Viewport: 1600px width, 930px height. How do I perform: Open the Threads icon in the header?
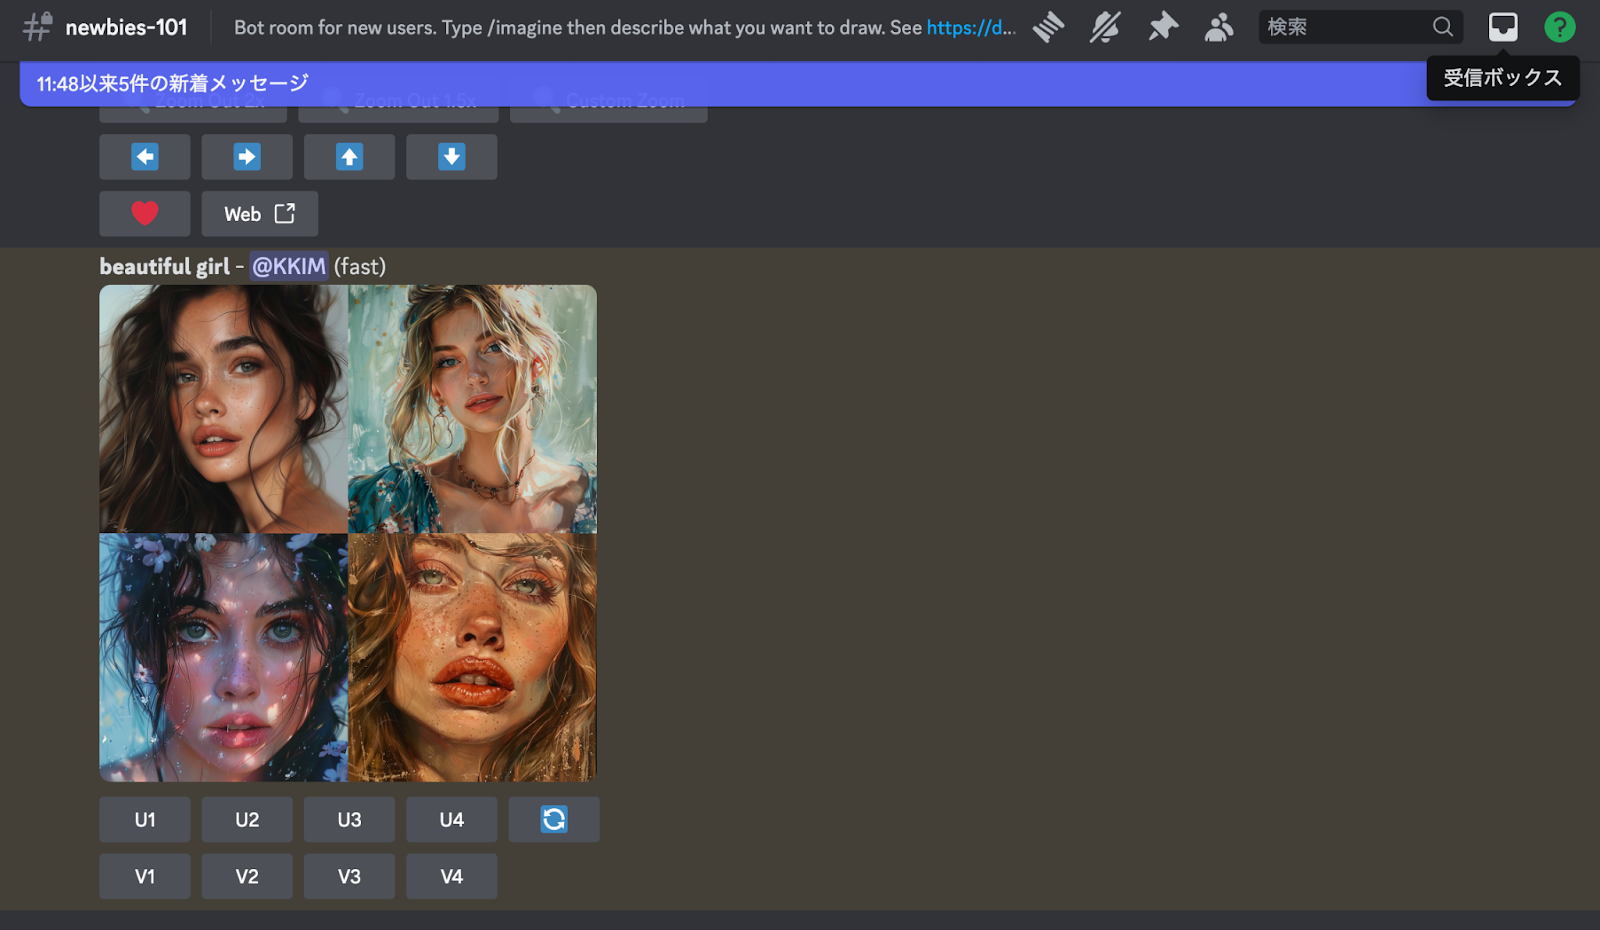(1048, 27)
